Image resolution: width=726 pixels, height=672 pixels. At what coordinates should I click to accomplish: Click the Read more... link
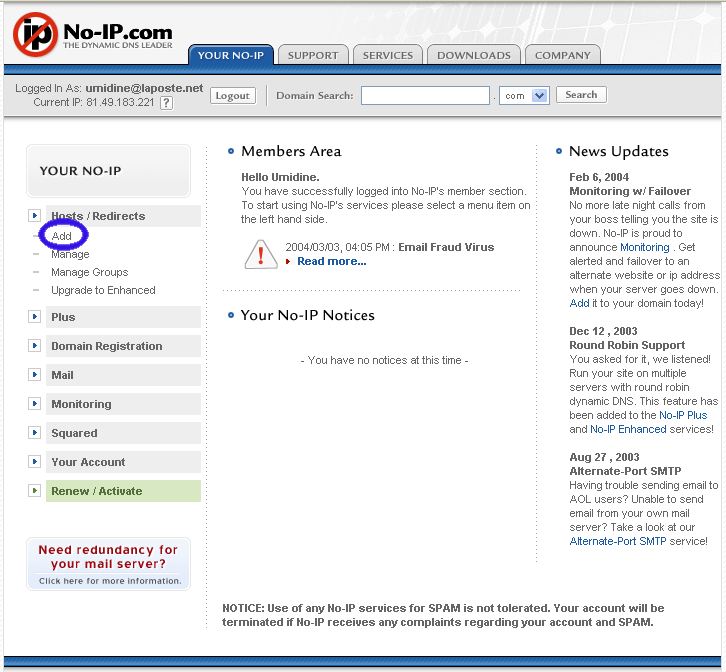pos(332,261)
